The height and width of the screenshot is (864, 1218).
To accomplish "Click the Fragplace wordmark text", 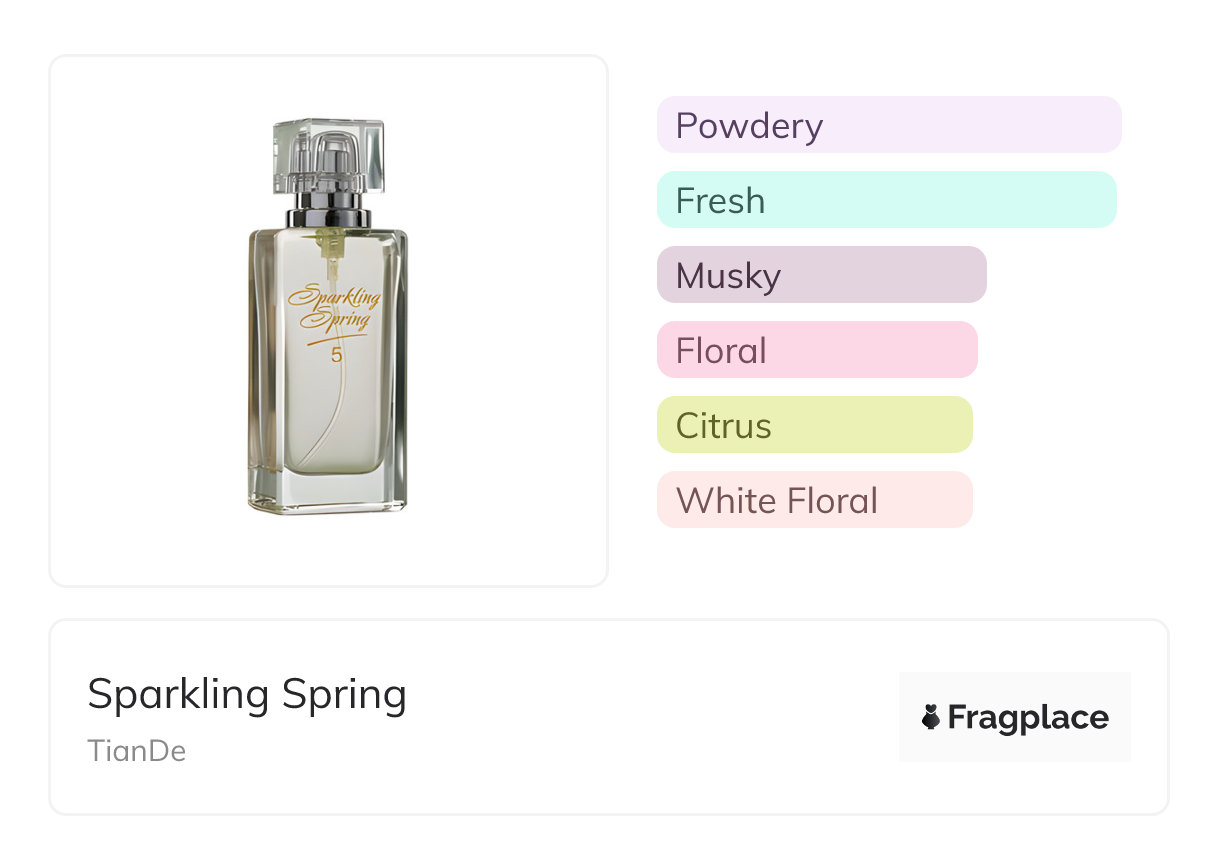I will (1028, 717).
